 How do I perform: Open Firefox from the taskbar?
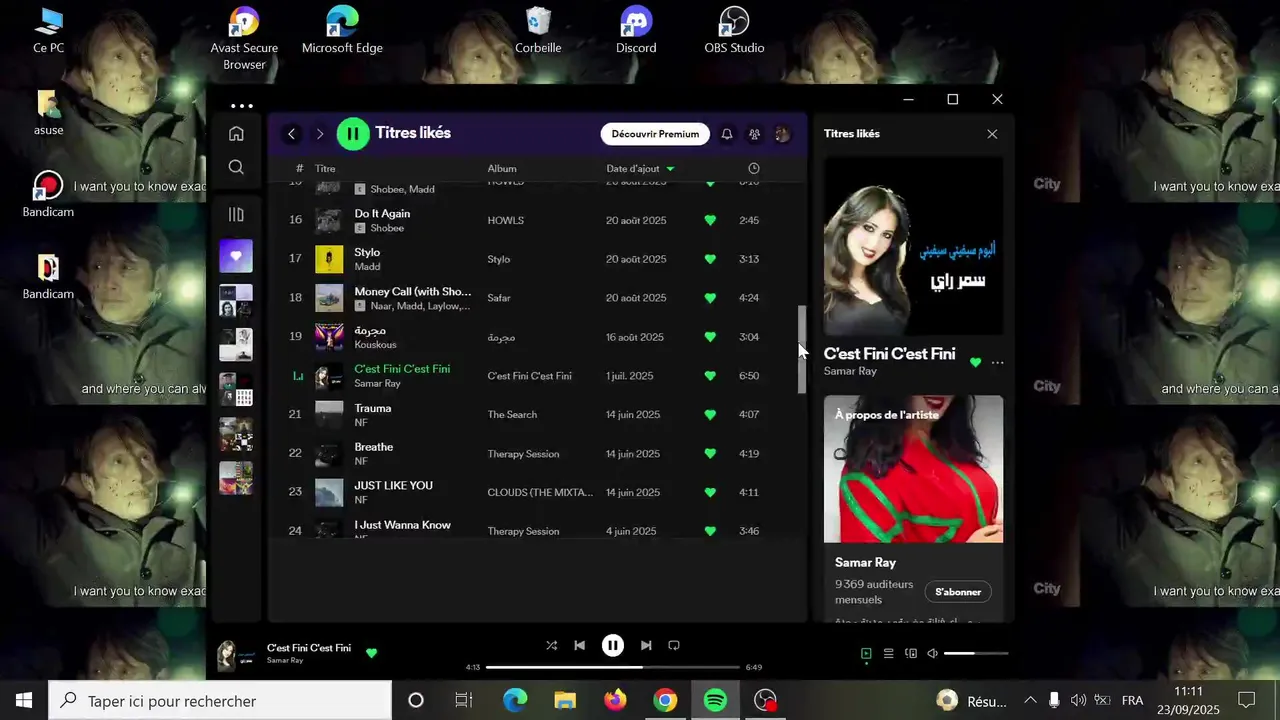point(615,701)
